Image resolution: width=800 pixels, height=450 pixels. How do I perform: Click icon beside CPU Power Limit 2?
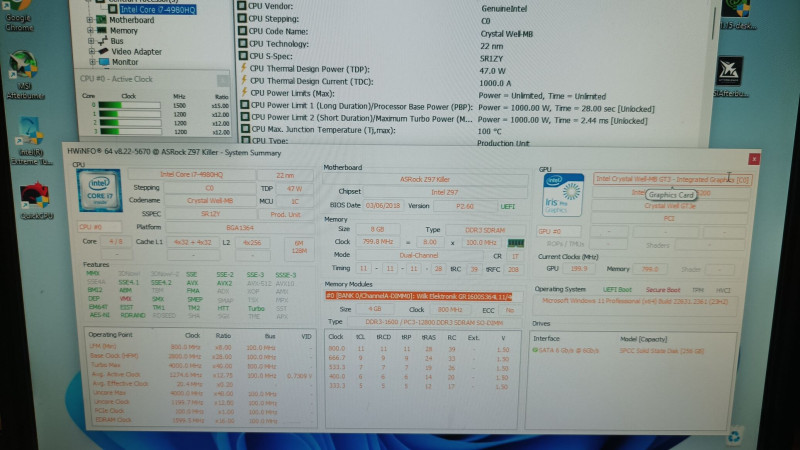pos(245,117)
